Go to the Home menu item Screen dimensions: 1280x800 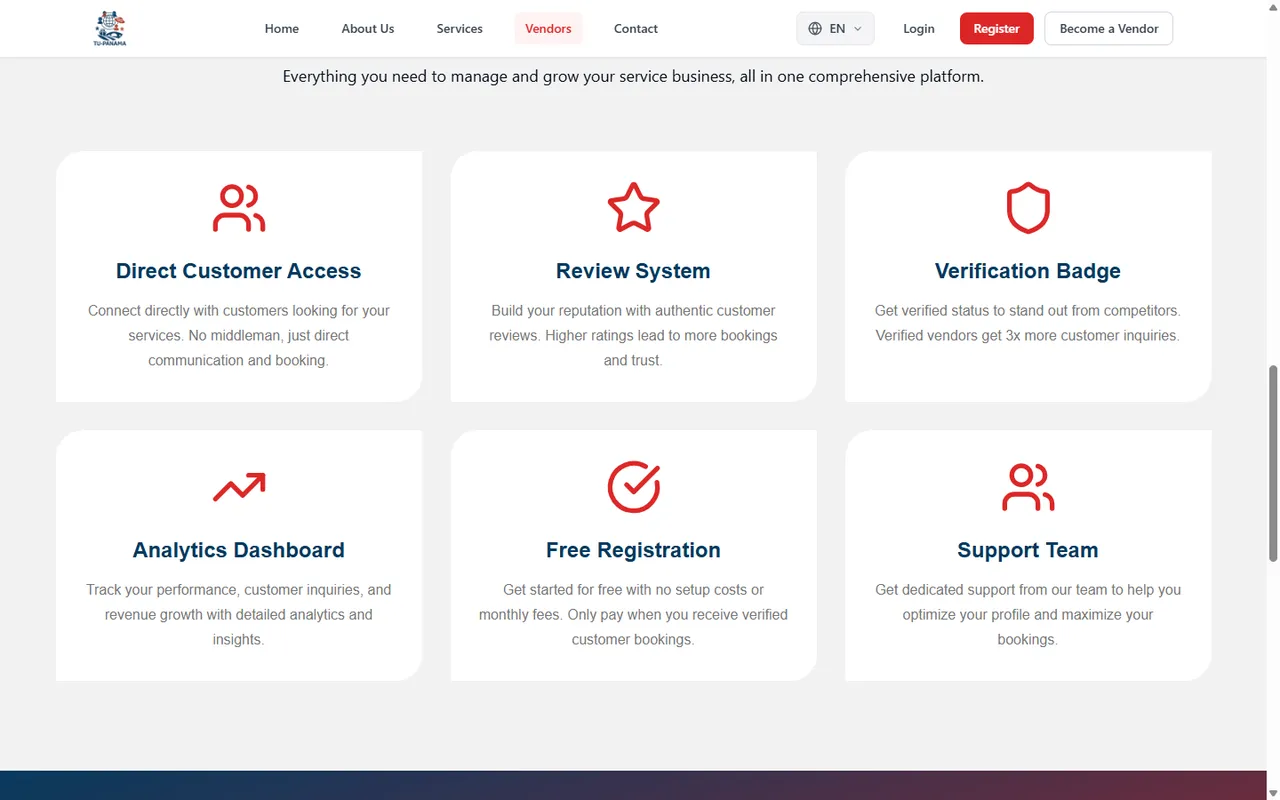pos(281,29)
